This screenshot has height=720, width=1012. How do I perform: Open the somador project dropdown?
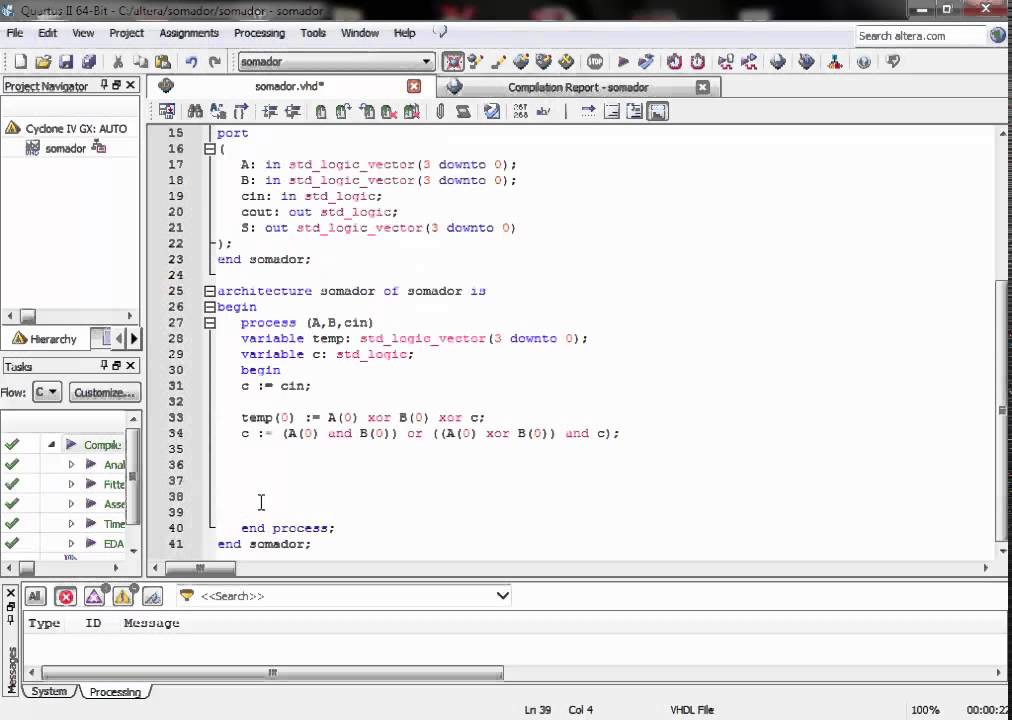[426, 62]
